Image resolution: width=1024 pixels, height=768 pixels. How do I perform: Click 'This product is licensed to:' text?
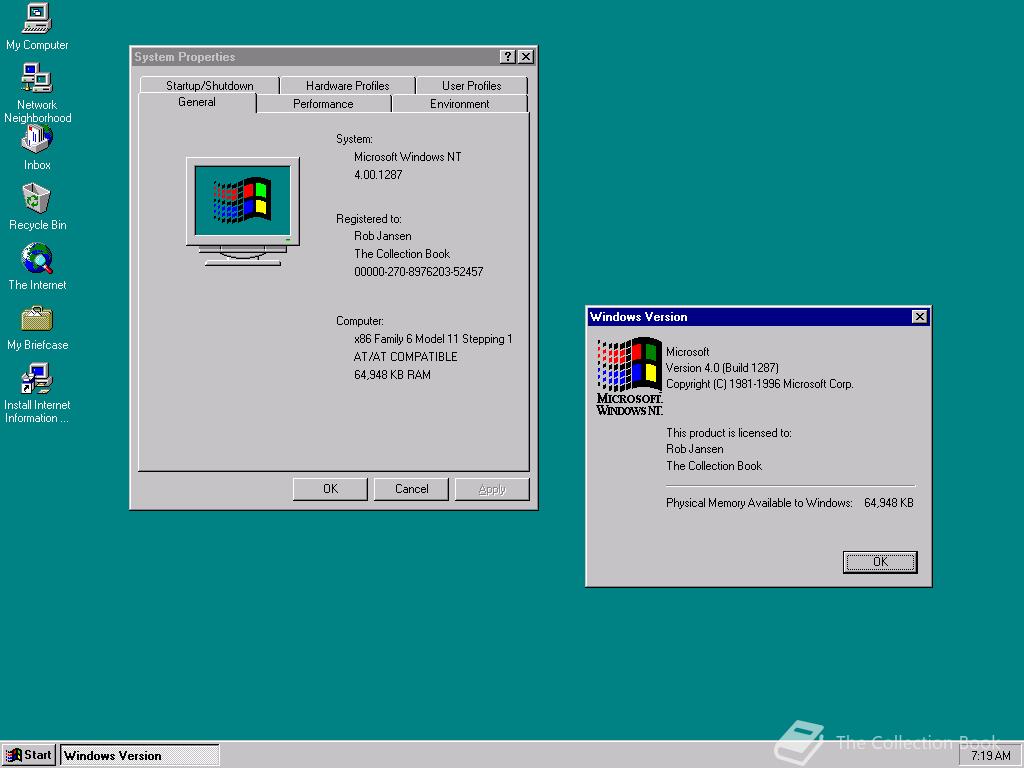coord(729,432)
